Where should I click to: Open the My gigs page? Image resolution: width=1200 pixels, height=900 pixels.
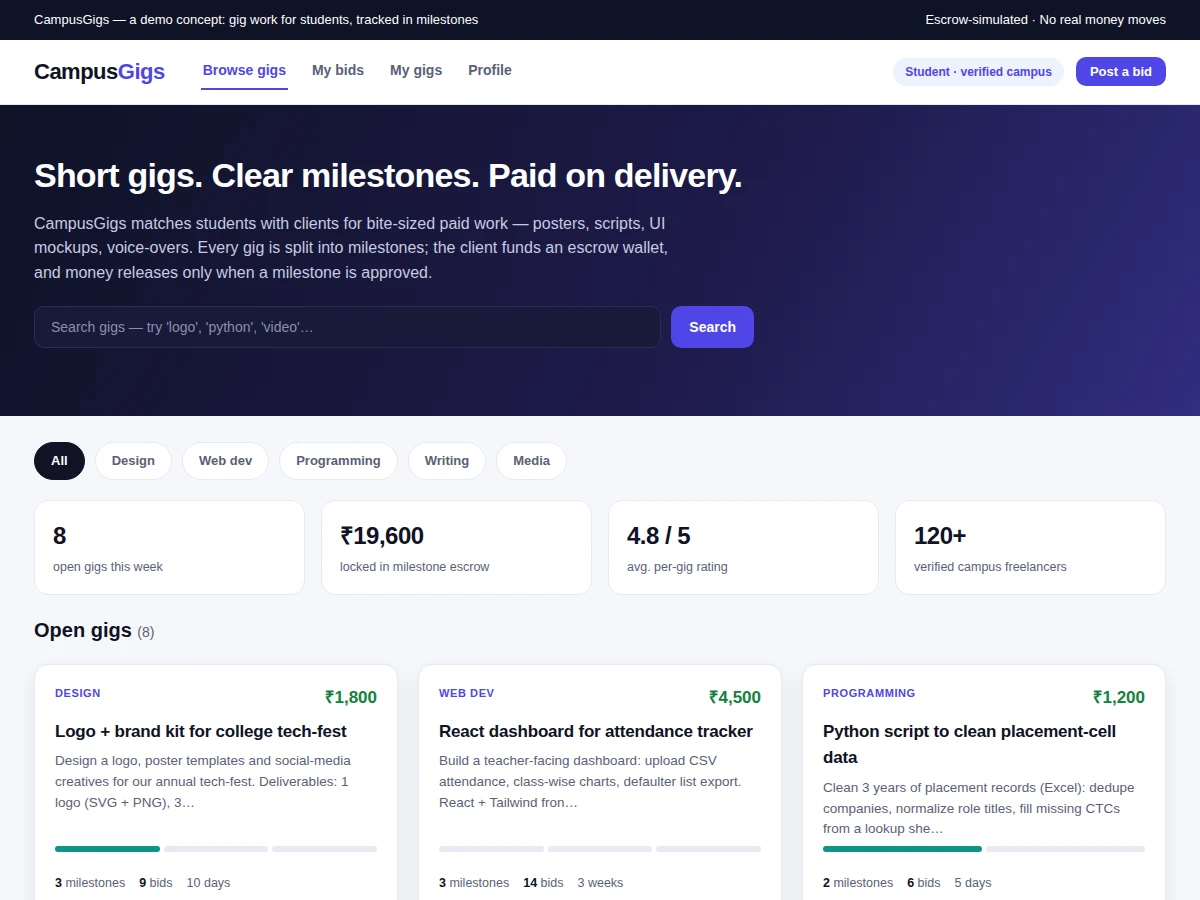coord(416,71)
